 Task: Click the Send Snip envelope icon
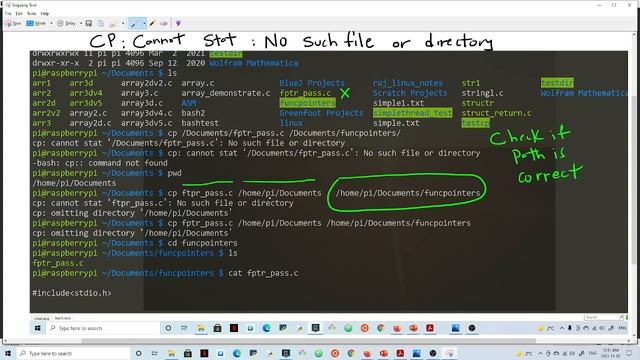(x=113, y=24)
